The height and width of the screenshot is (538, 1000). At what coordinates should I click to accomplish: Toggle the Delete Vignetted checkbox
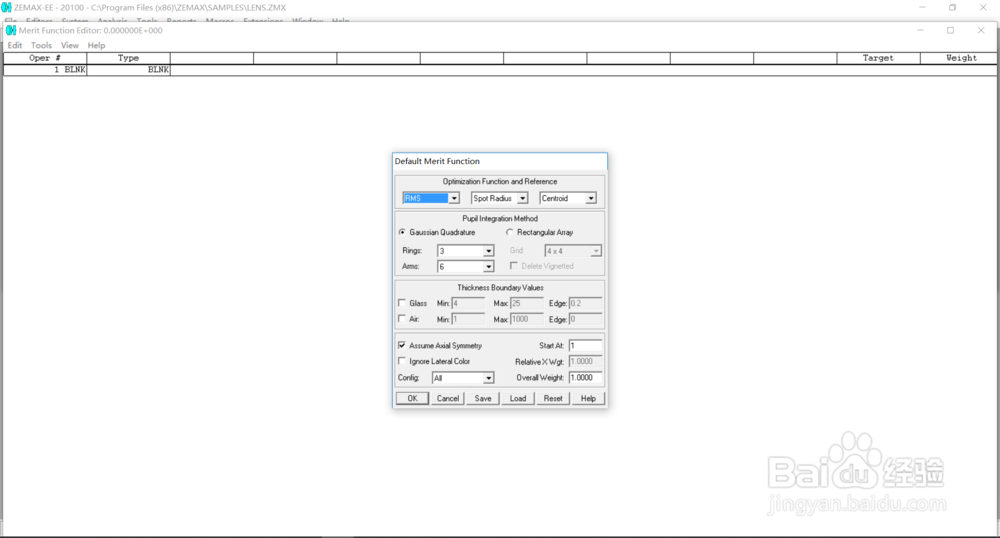click(x=514, y=266)
